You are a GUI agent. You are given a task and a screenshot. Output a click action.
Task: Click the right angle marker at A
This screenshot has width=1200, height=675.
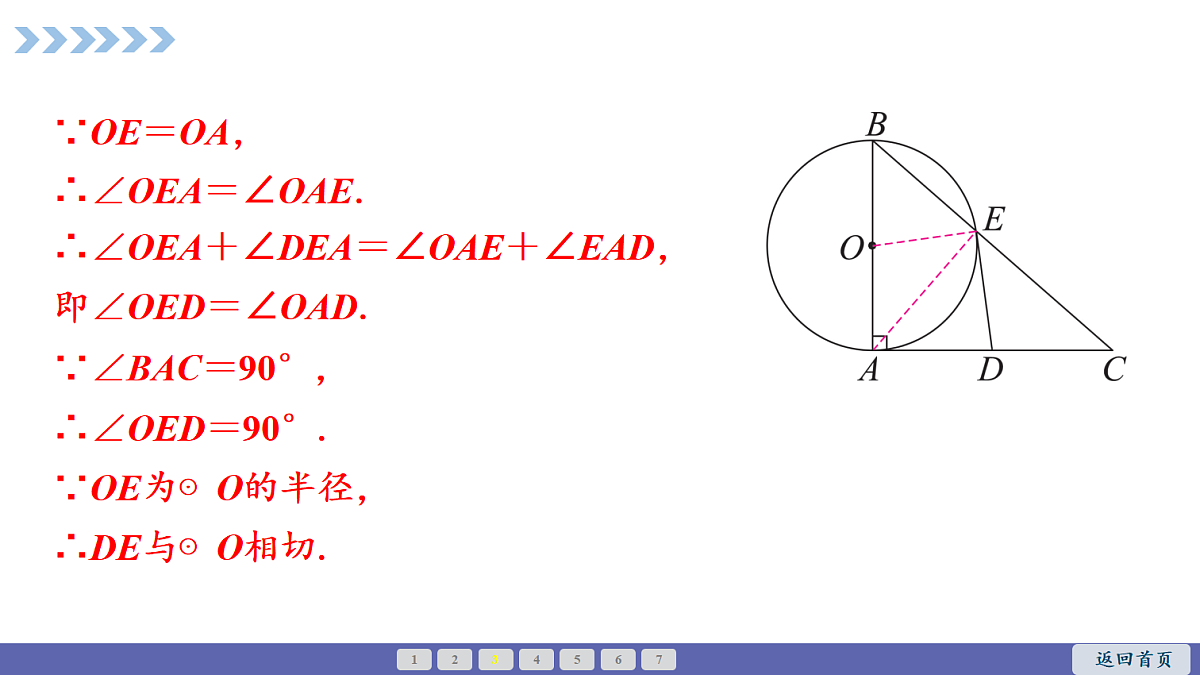(x=879, y=343)
